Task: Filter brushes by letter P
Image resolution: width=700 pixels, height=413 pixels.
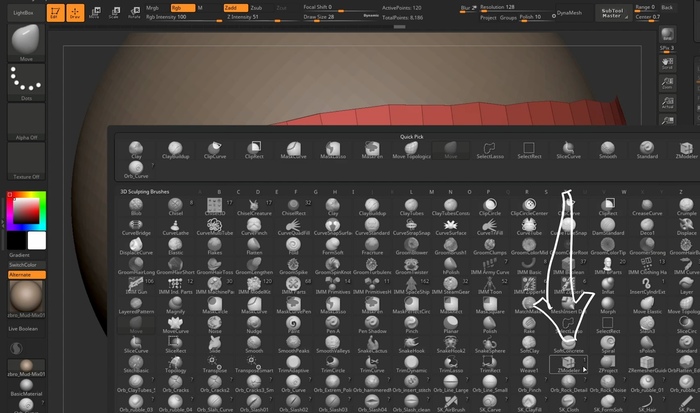Action: (488, 192)
